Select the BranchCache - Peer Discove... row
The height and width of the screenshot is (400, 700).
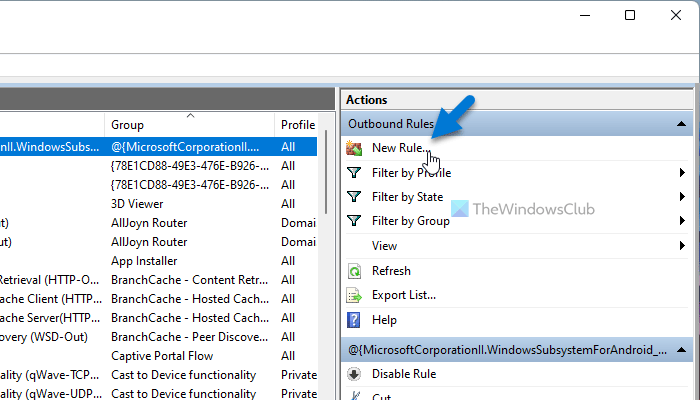tap(158, 337)
